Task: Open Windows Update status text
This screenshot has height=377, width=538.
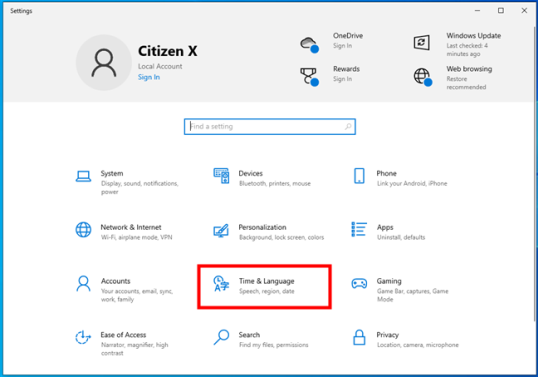Action: [467, 50]
